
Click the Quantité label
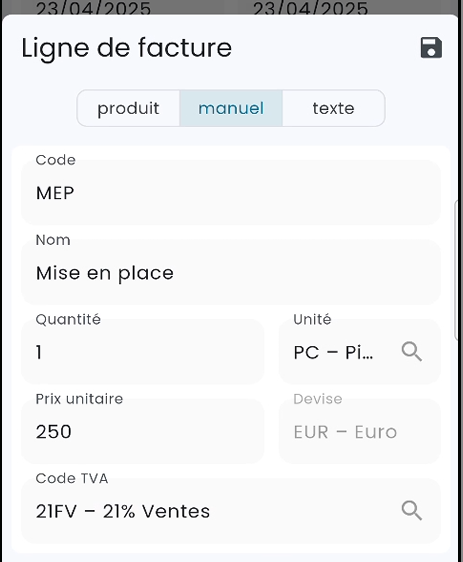pos(68,319)
